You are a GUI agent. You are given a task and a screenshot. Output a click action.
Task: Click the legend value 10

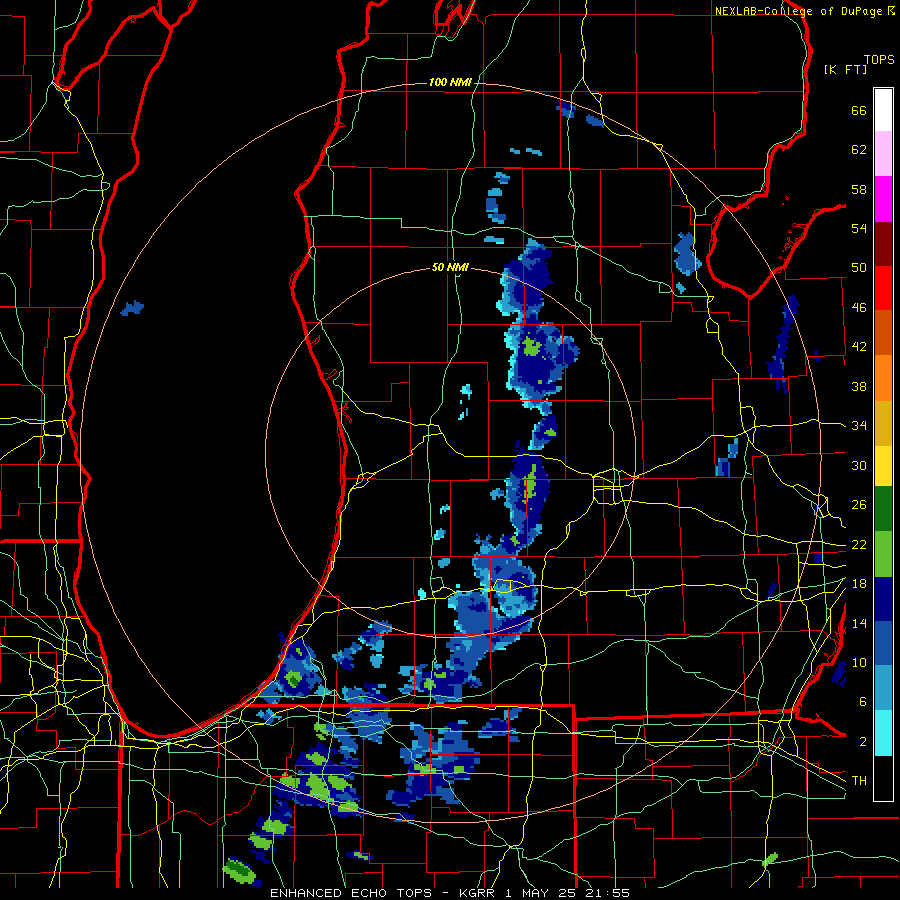pyautogui.click(x=859, y=662)
